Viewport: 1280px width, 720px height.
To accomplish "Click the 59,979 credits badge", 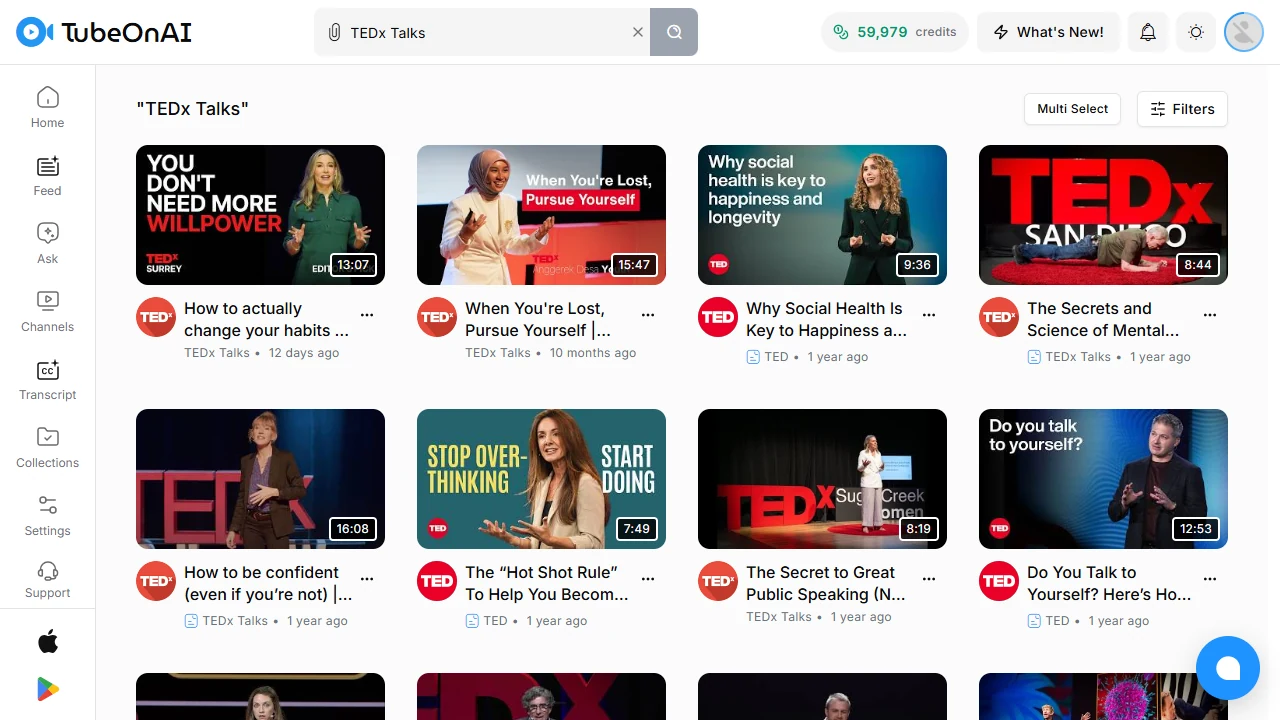I will click(894, 32).
